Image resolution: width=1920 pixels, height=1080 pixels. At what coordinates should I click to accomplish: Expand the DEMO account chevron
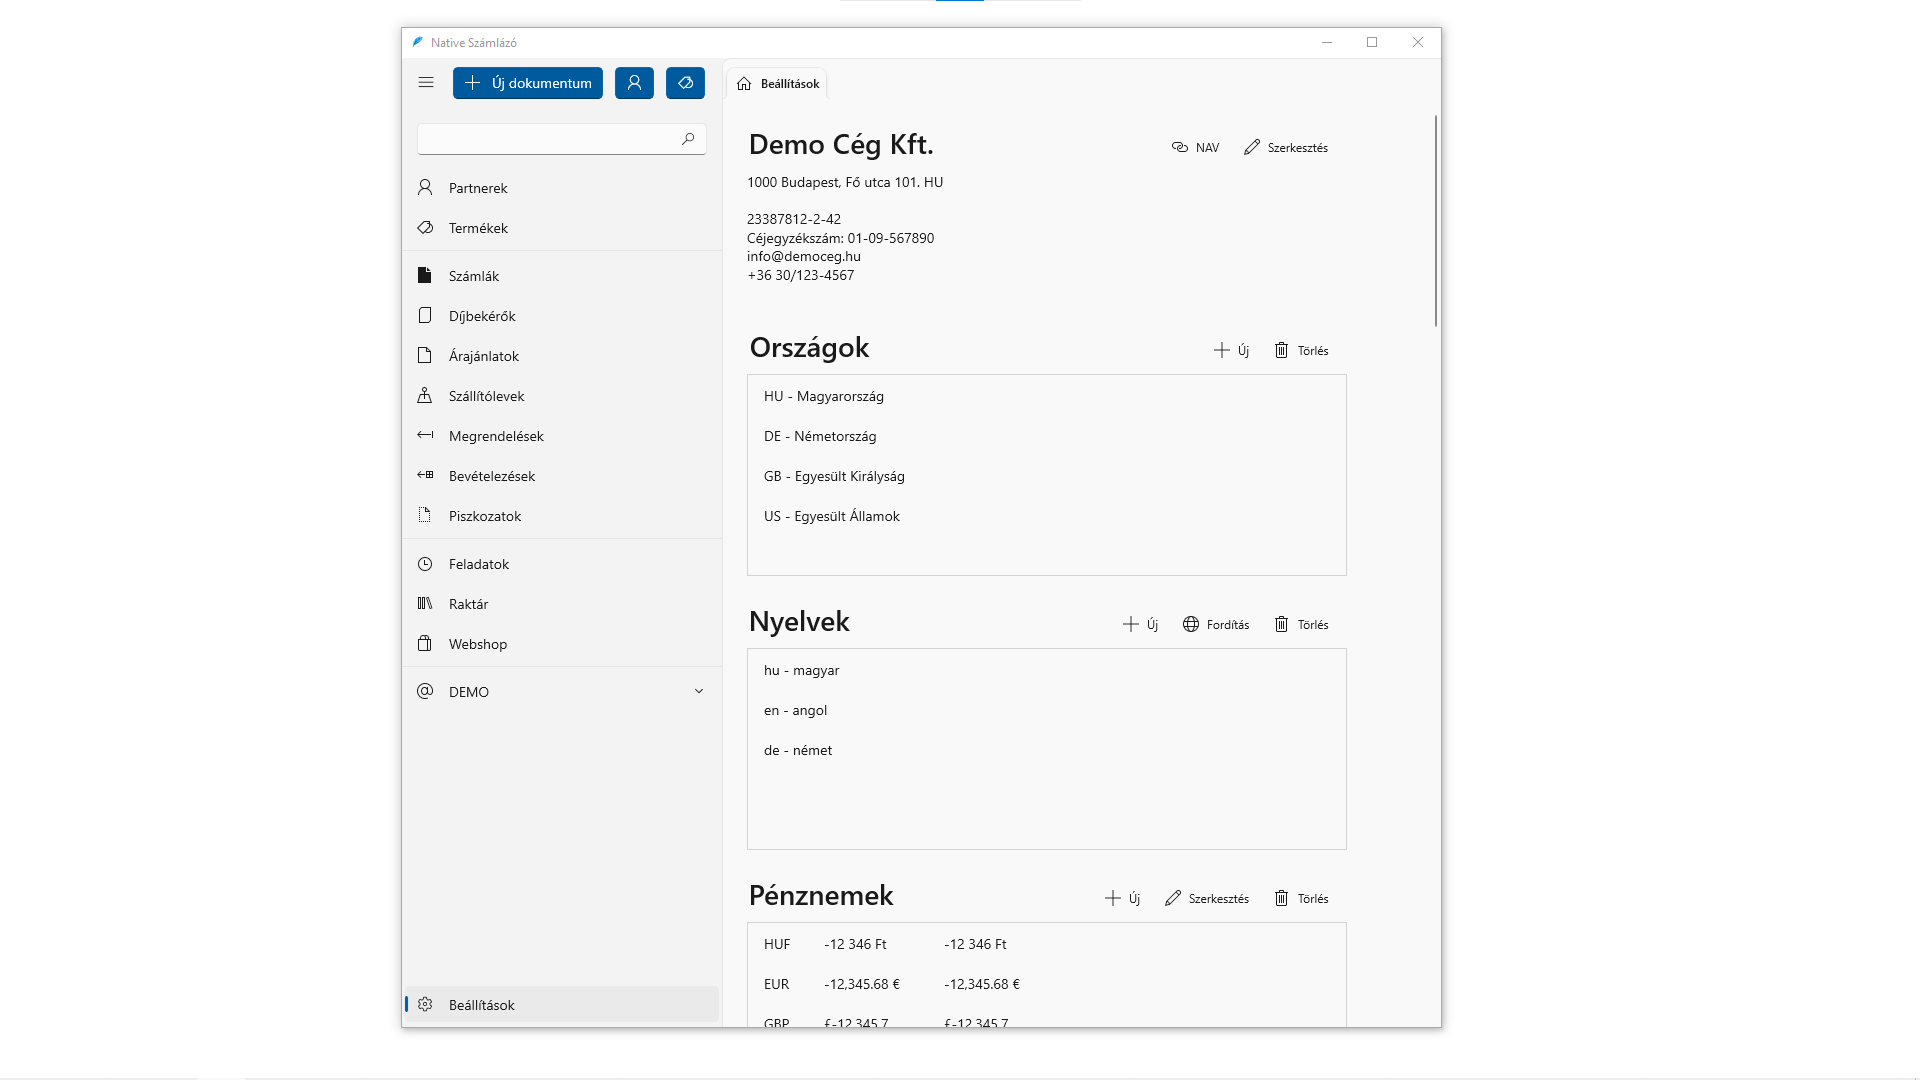(x=699, y=691)
